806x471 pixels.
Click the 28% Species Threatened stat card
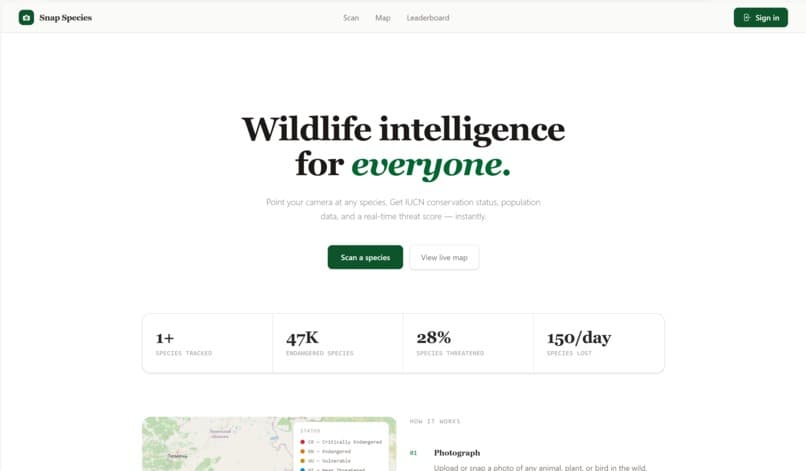468,343
